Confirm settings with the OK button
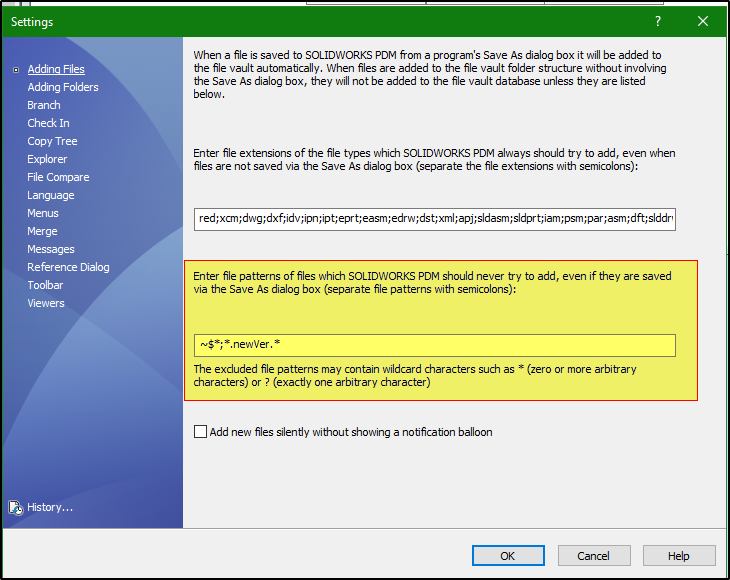 (508, 556)
